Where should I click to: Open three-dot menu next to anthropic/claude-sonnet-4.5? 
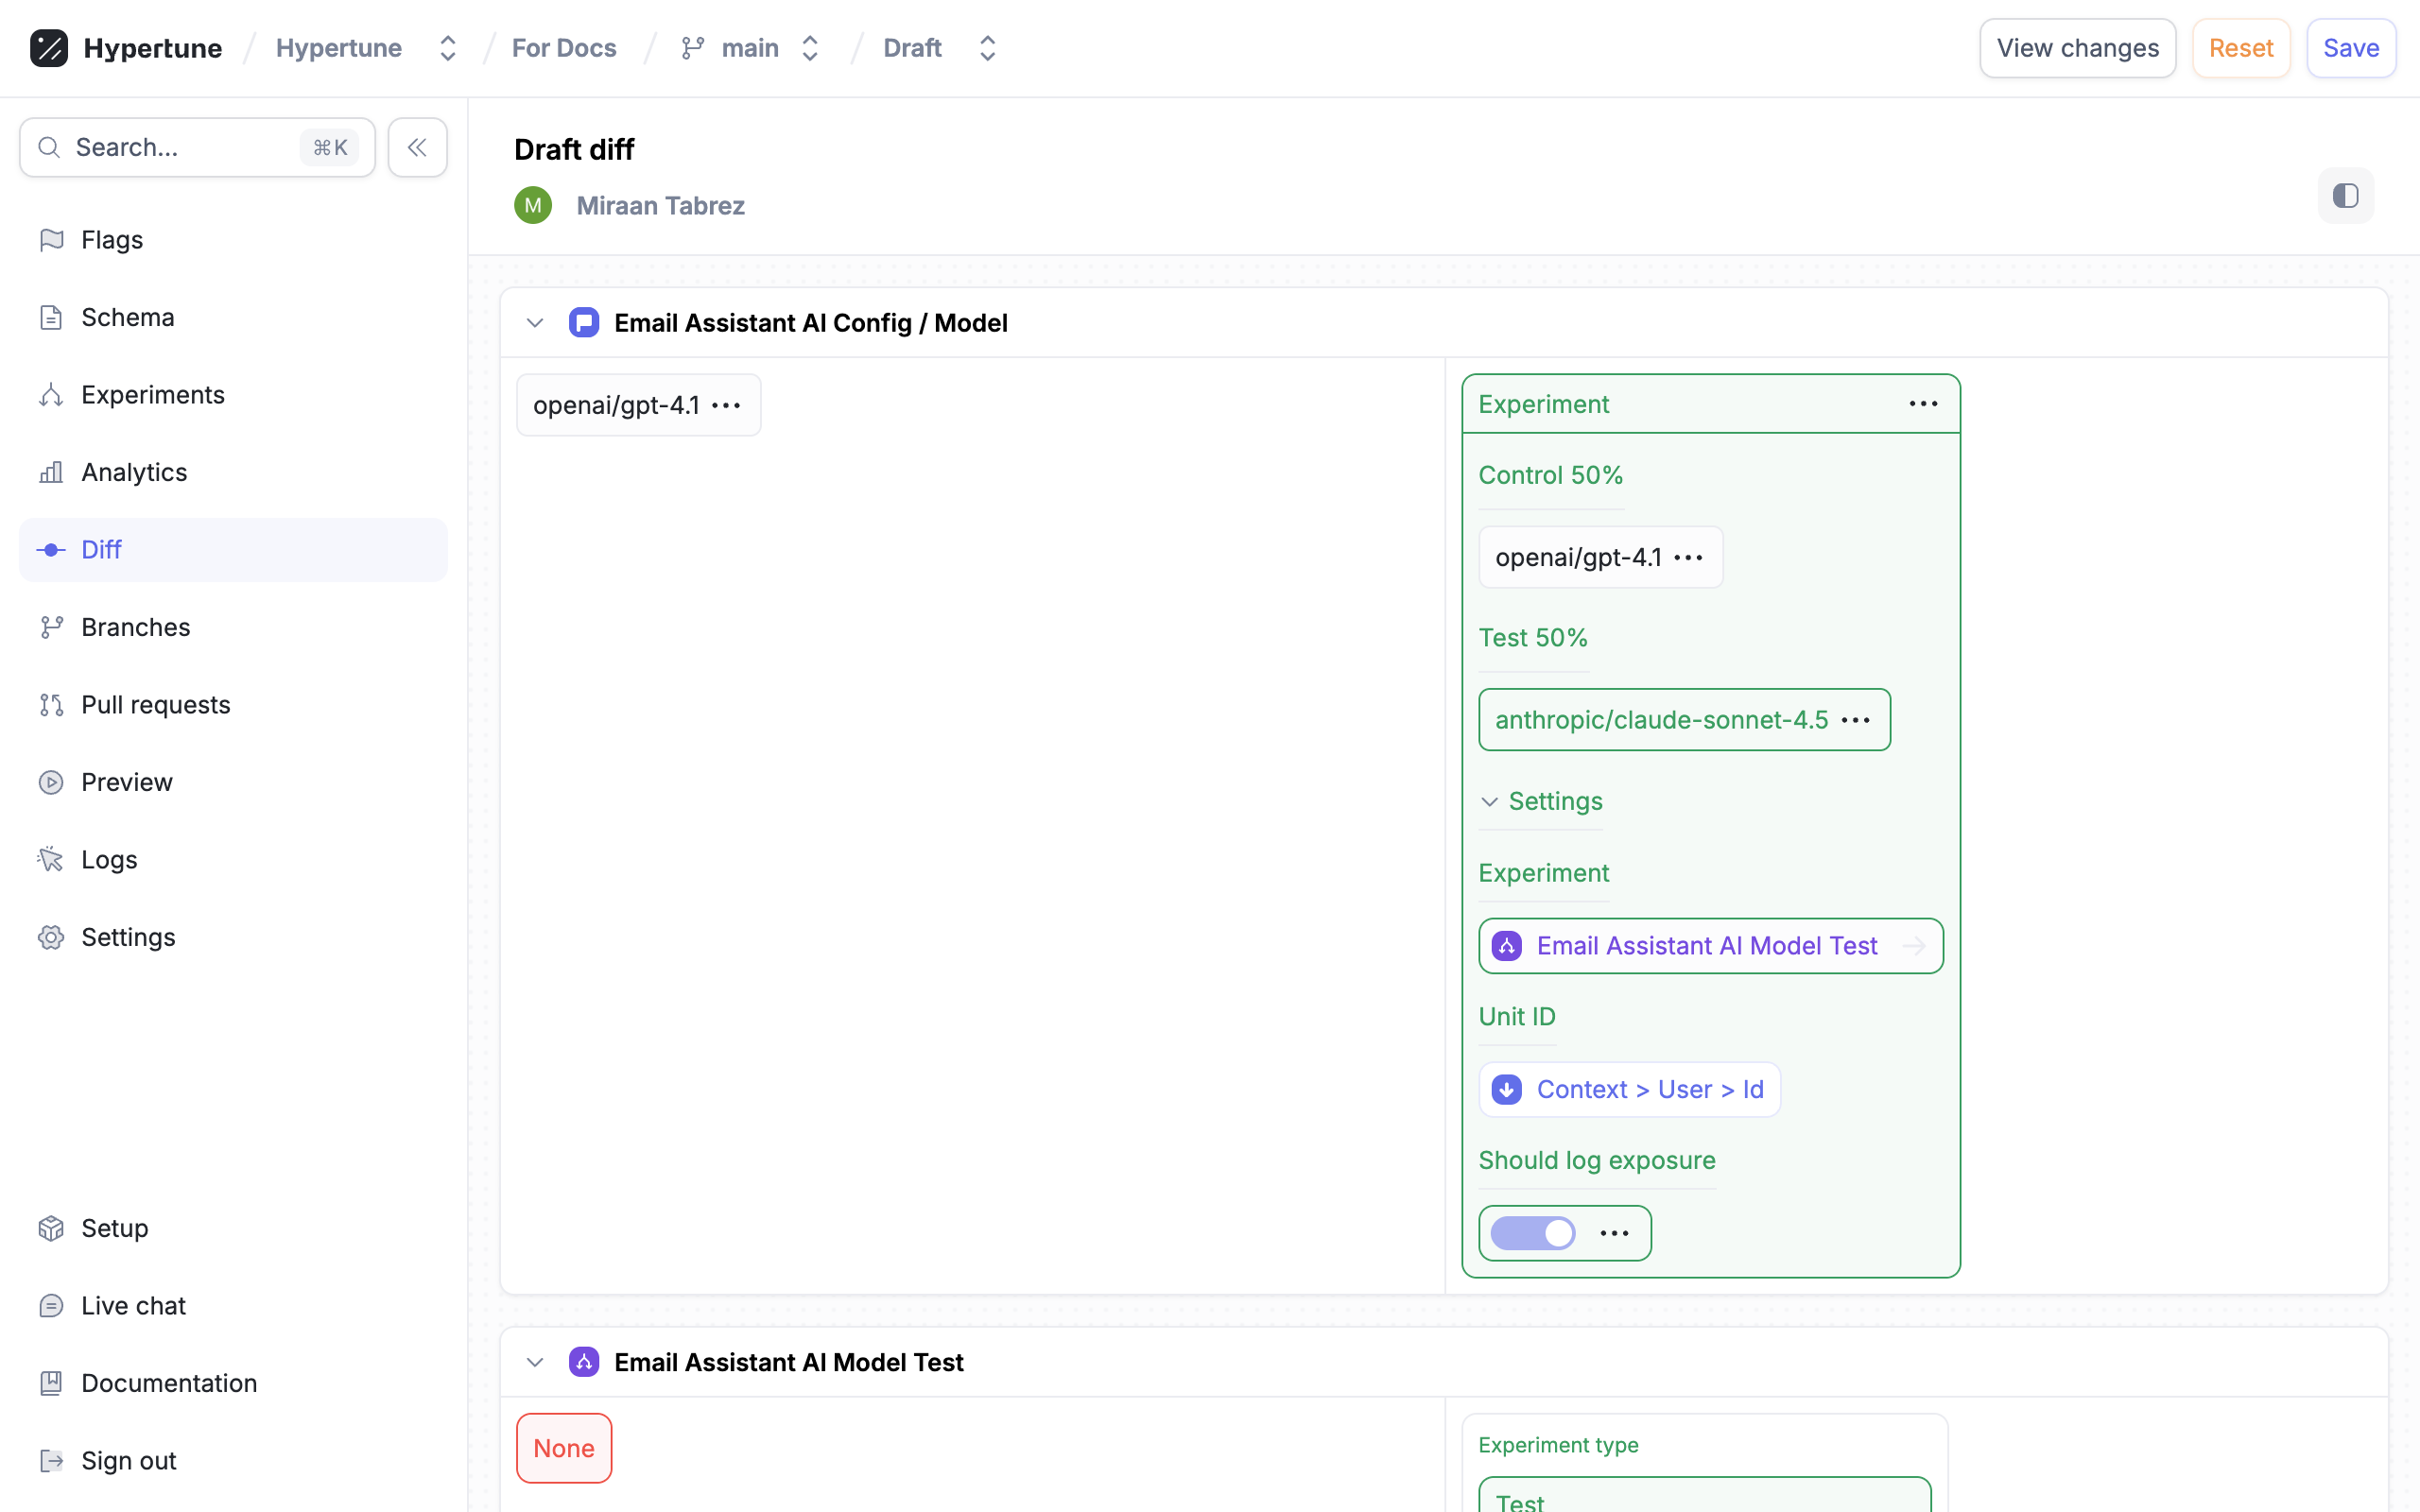coord(1855,720)
